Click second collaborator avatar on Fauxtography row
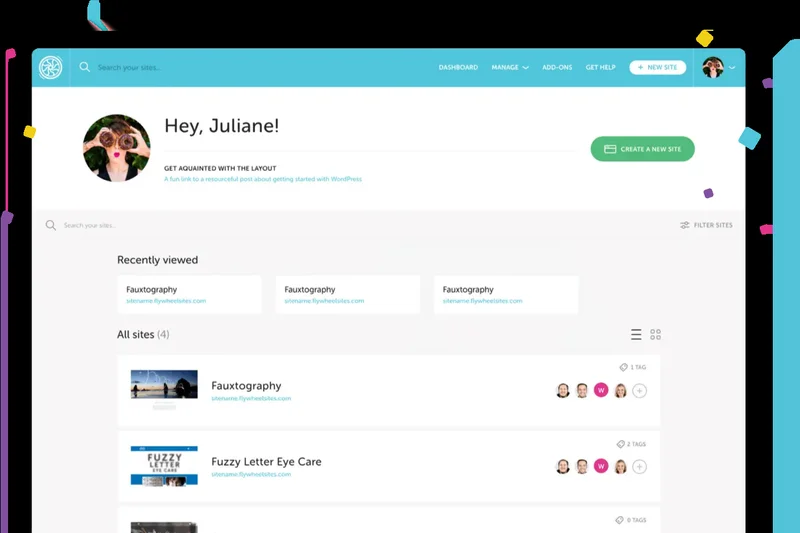 tap(582, 391)
